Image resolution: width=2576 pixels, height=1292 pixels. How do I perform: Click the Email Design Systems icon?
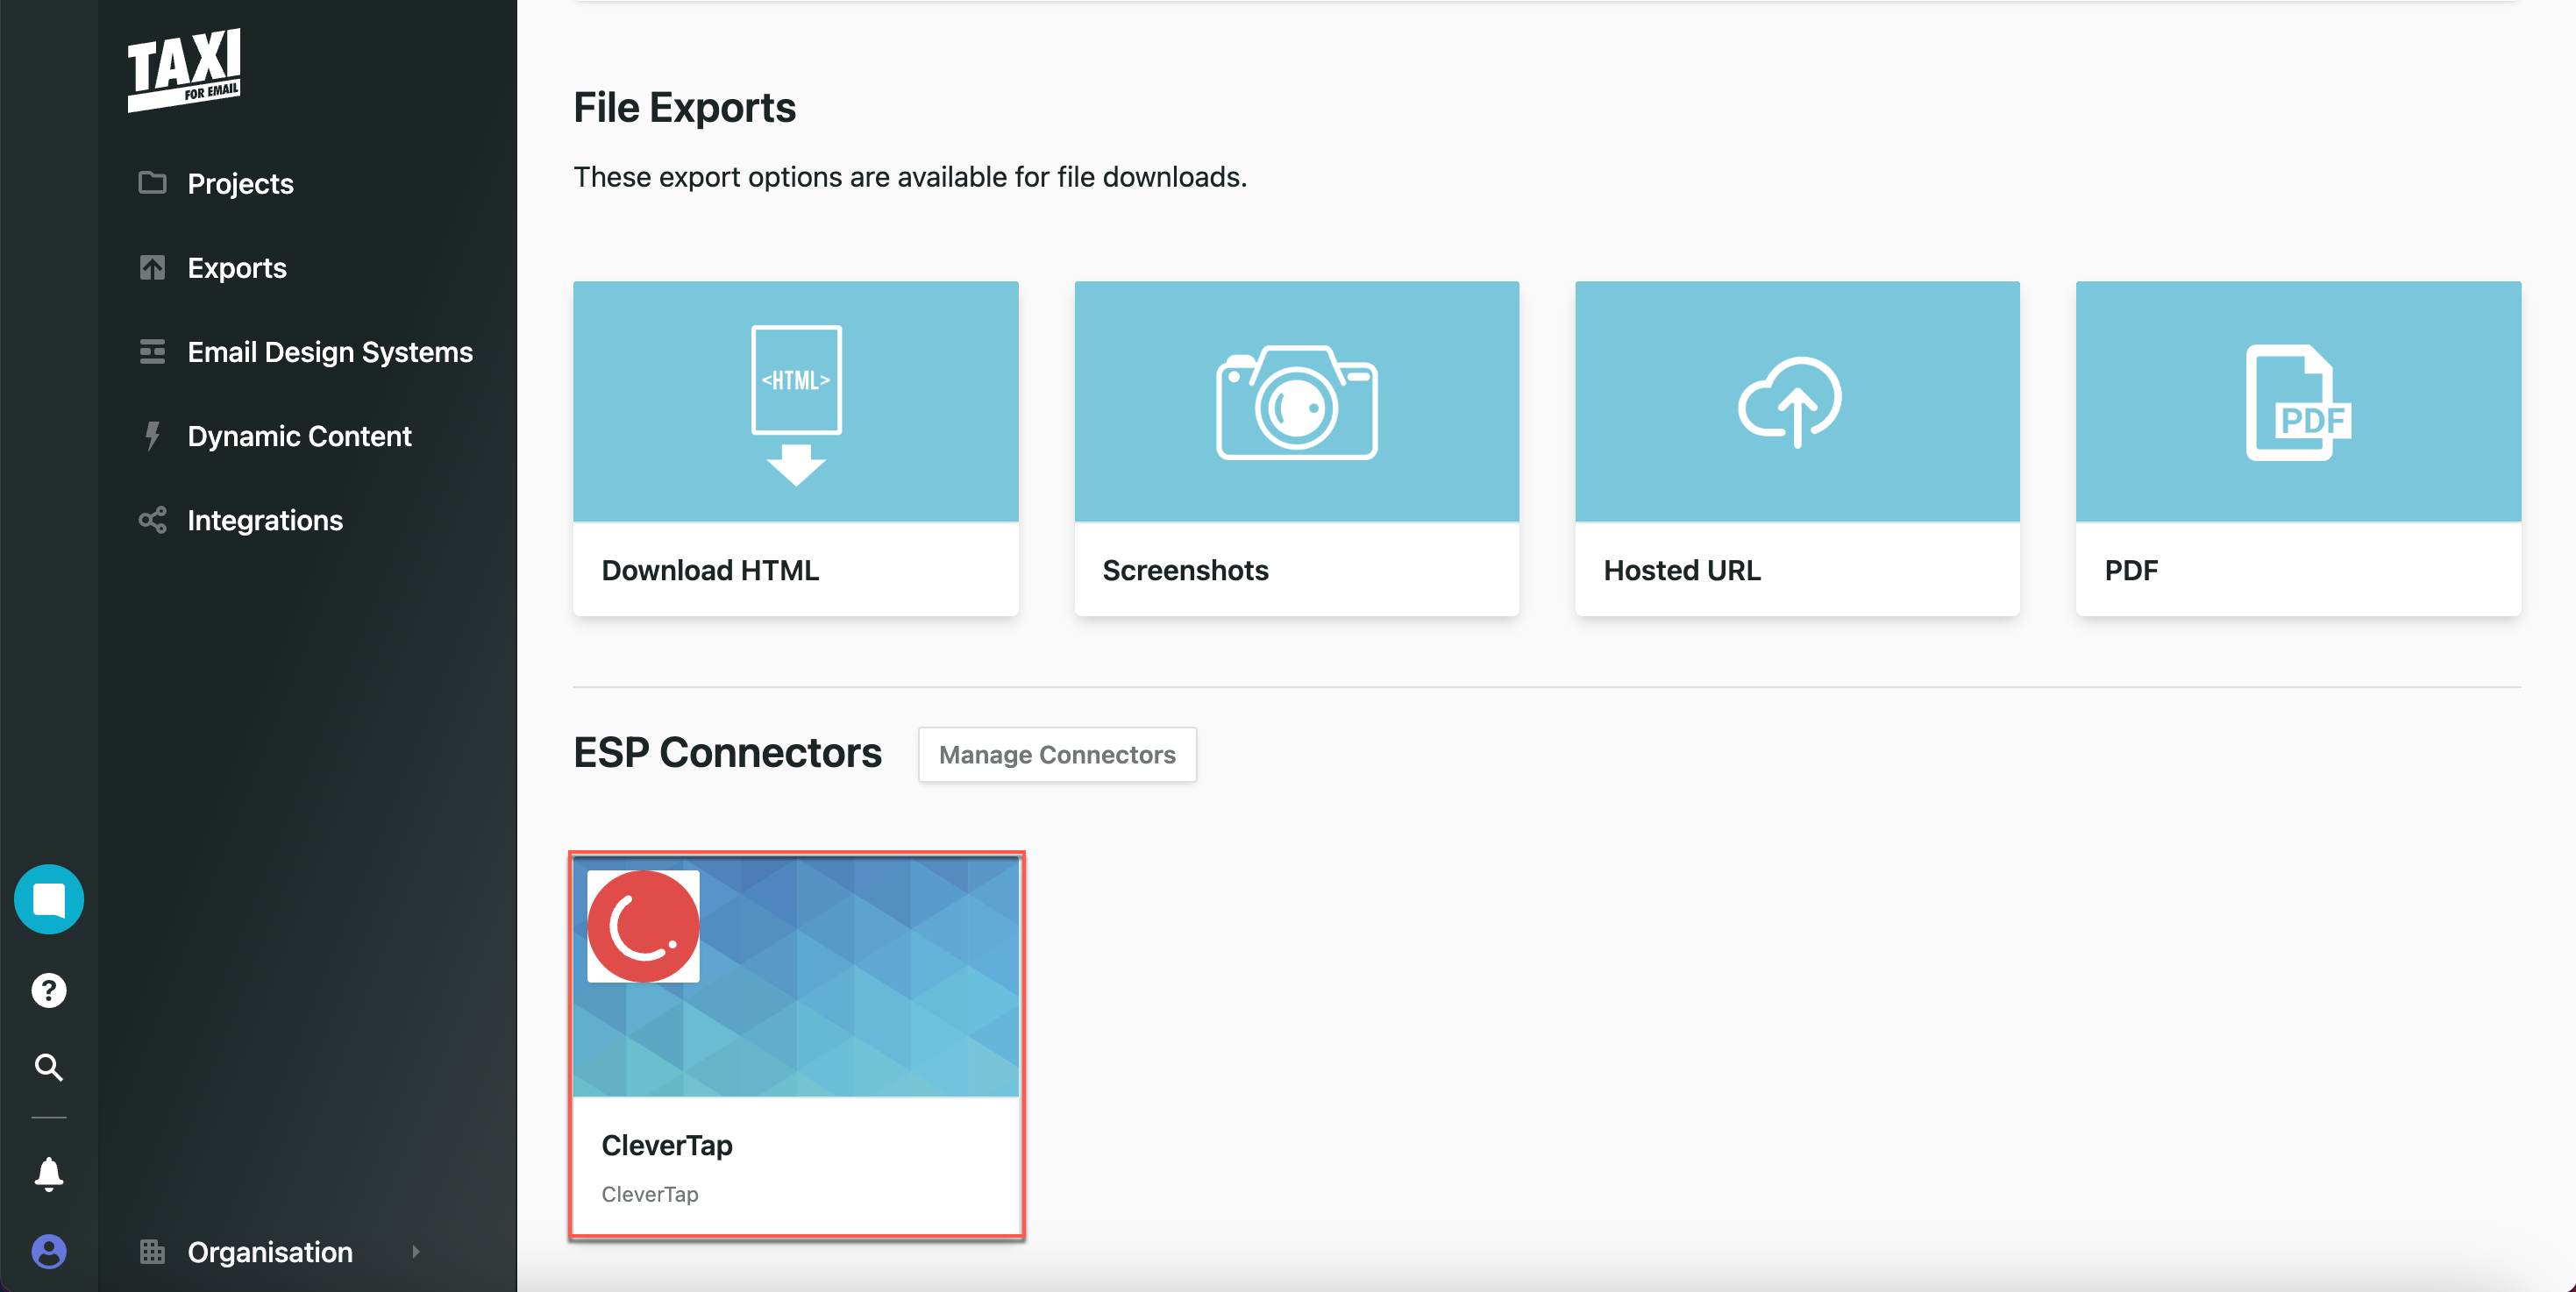click(x=152, y=351)
